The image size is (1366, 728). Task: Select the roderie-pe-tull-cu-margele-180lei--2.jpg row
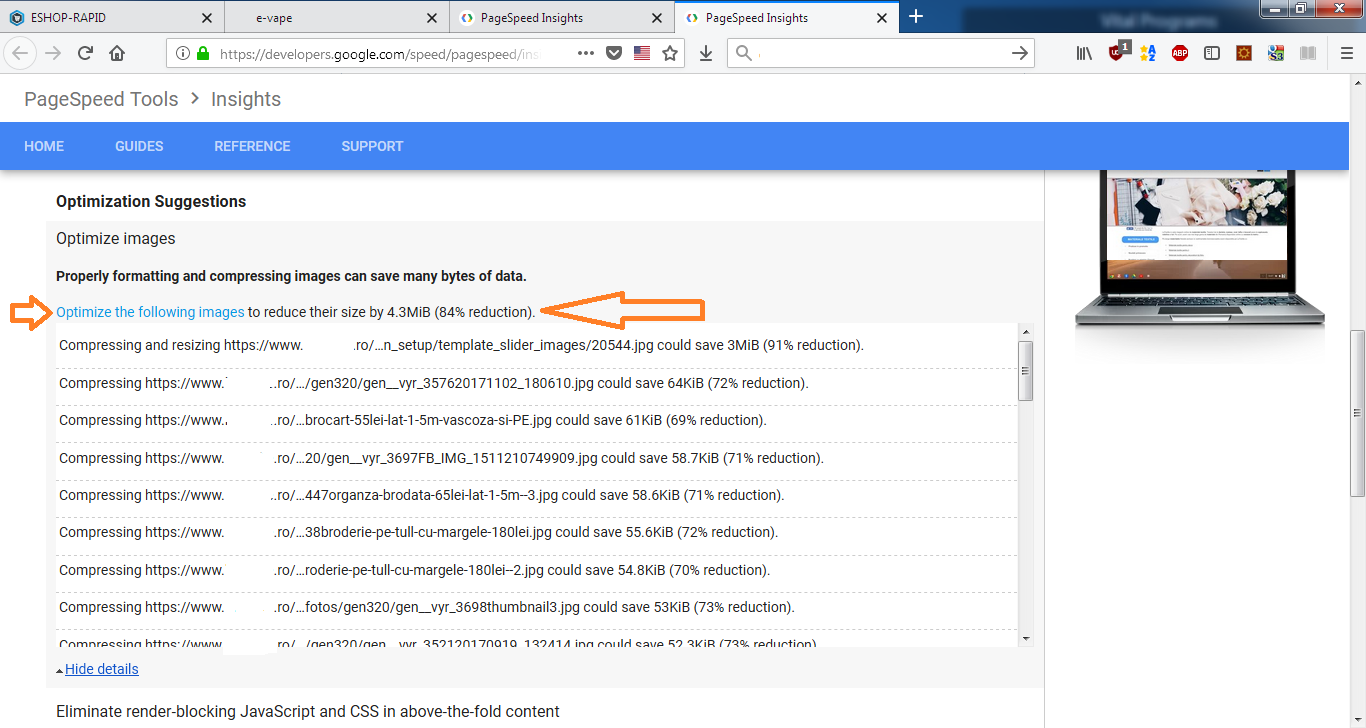tap(537, 570)
